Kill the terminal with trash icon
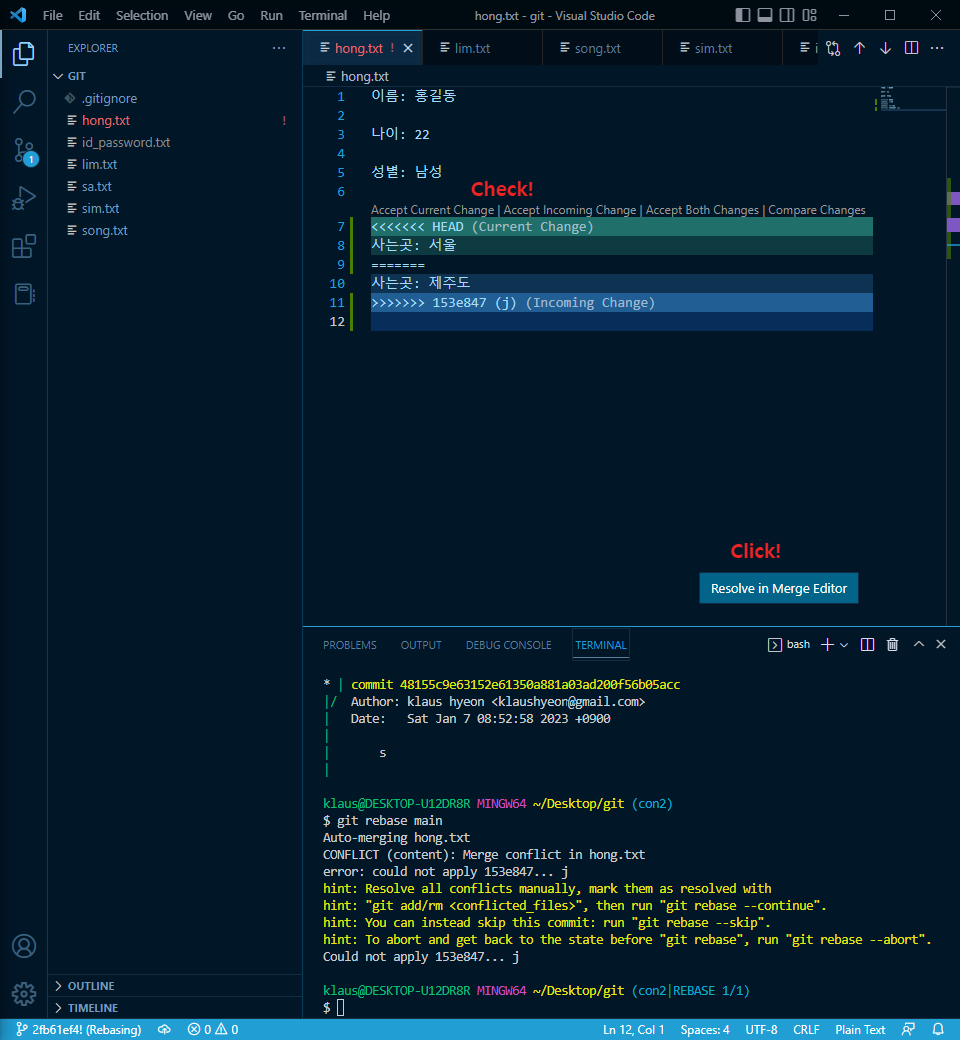Viewport: 960px width, 1040px height. click(892, 645)
